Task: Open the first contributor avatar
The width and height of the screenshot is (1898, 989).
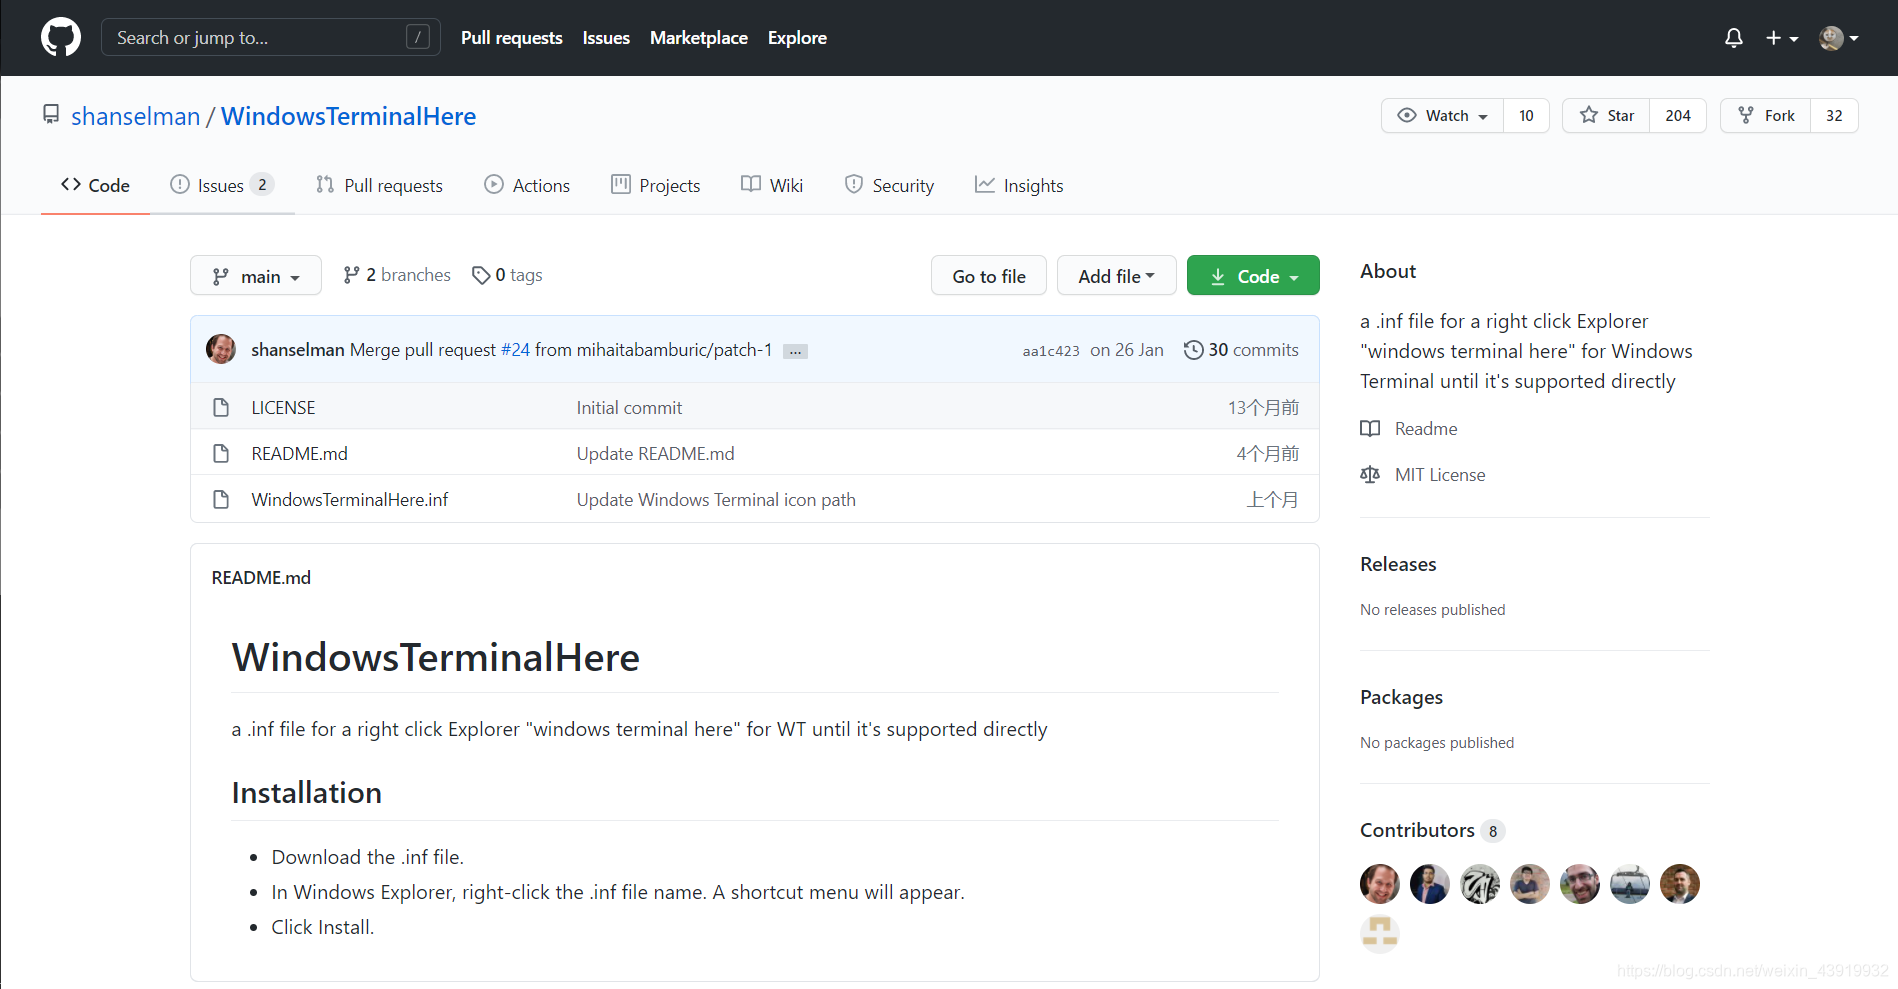Action: click(x=1380, y=884)
